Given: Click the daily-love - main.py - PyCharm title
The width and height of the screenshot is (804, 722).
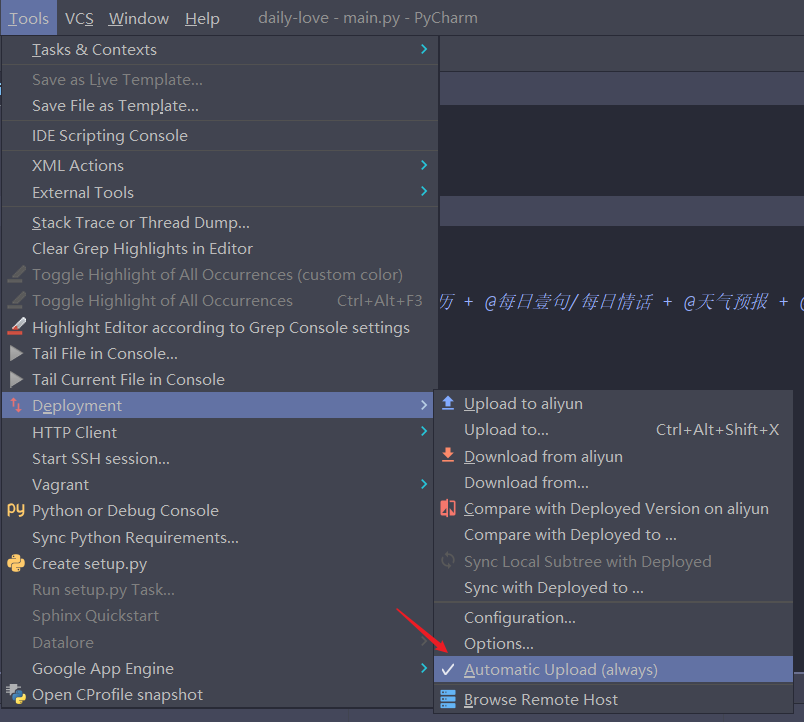Looking at the screenshot, I should point(368,18).
